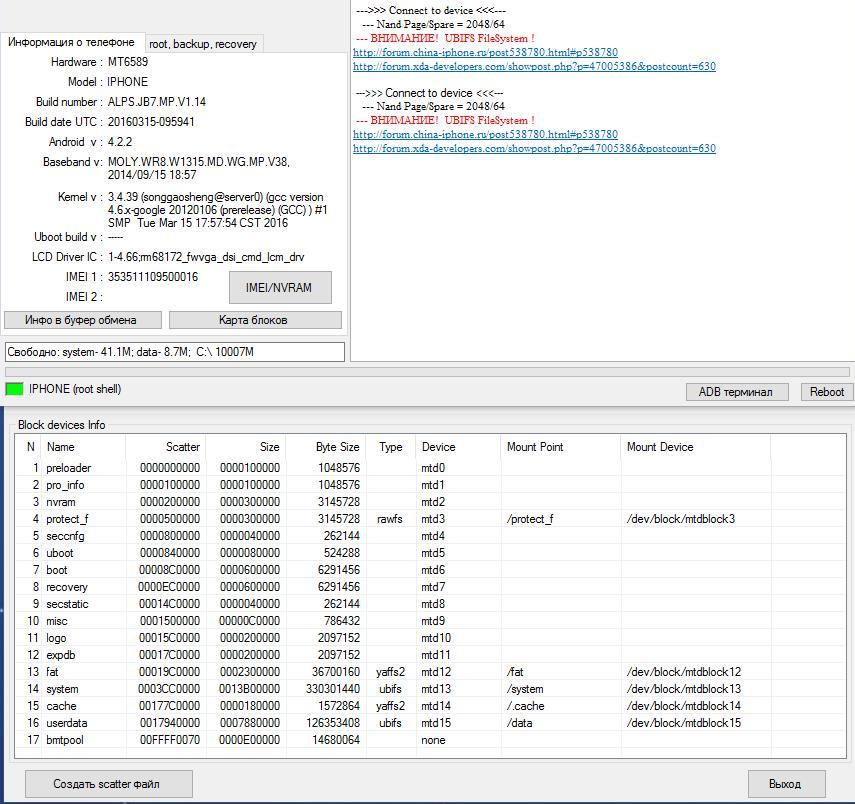Screen dimensions: 855x804
Task: Click Создать scatter файл button
Action: click(x=107, y=784)
